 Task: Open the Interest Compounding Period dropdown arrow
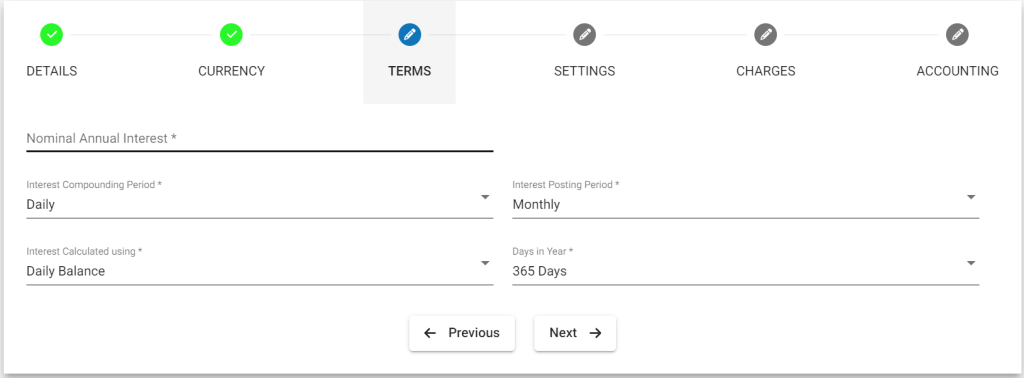click(x=485, y=197)
